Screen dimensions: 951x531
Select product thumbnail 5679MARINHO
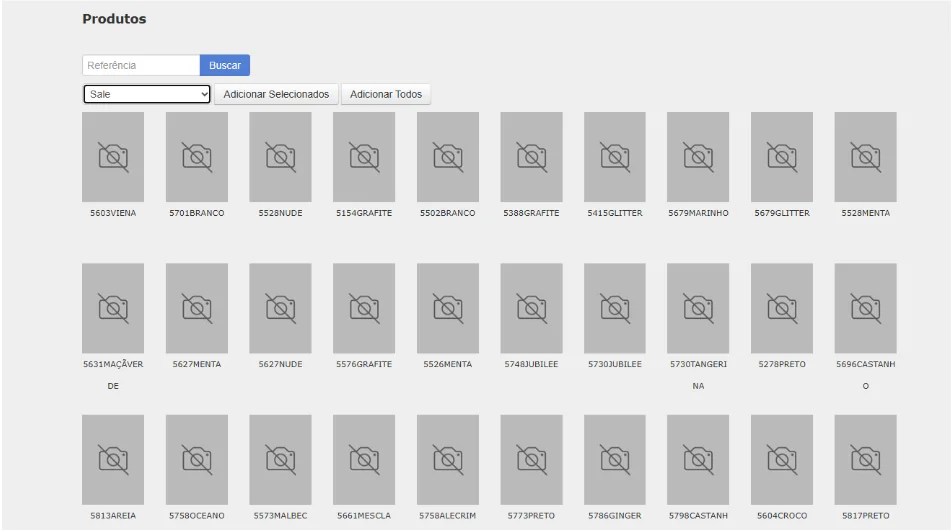click(x=698, y=156)
